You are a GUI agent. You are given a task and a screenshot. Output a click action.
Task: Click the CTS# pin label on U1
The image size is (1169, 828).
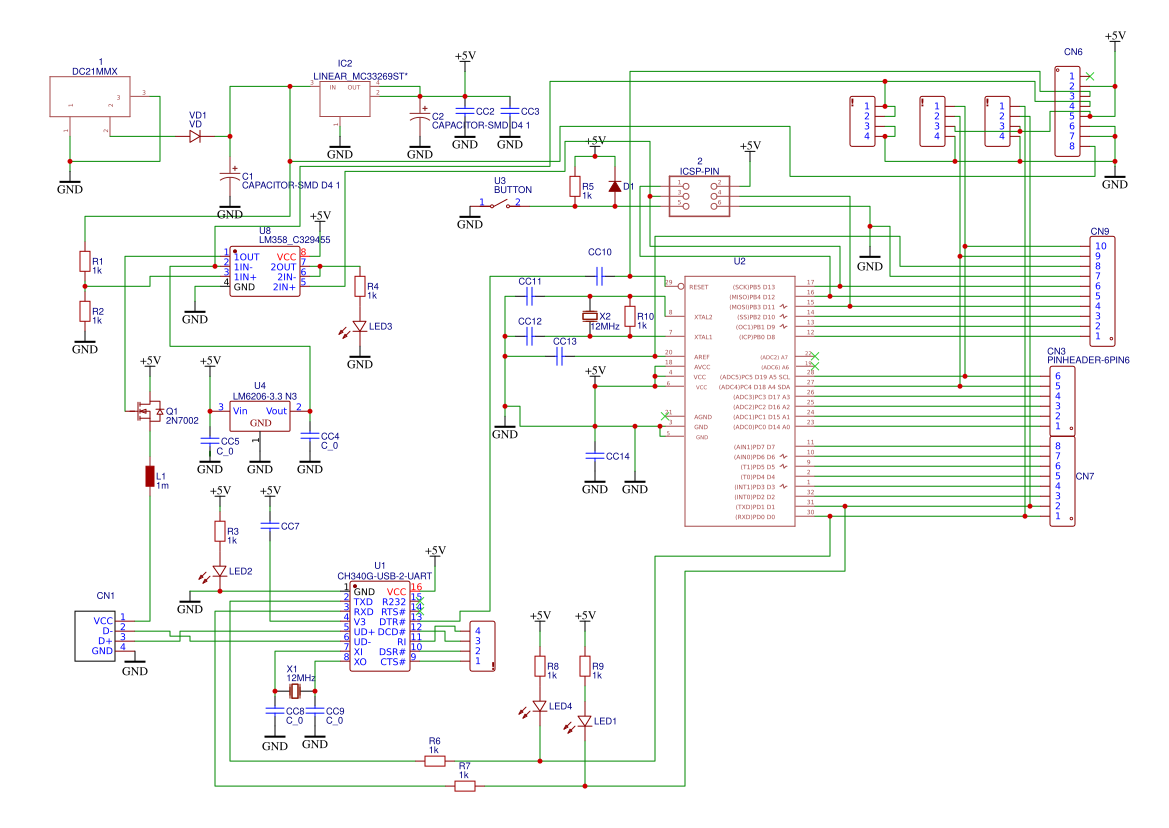[x=393, y=662]
